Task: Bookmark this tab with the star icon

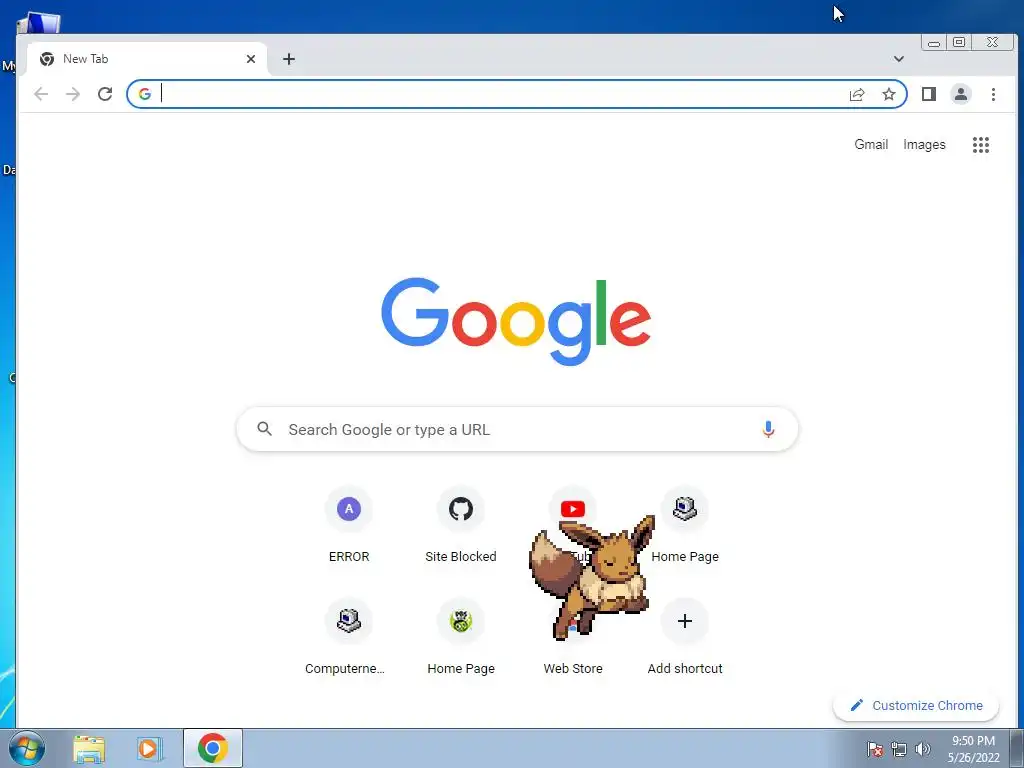Action: (x=889, y=94)
